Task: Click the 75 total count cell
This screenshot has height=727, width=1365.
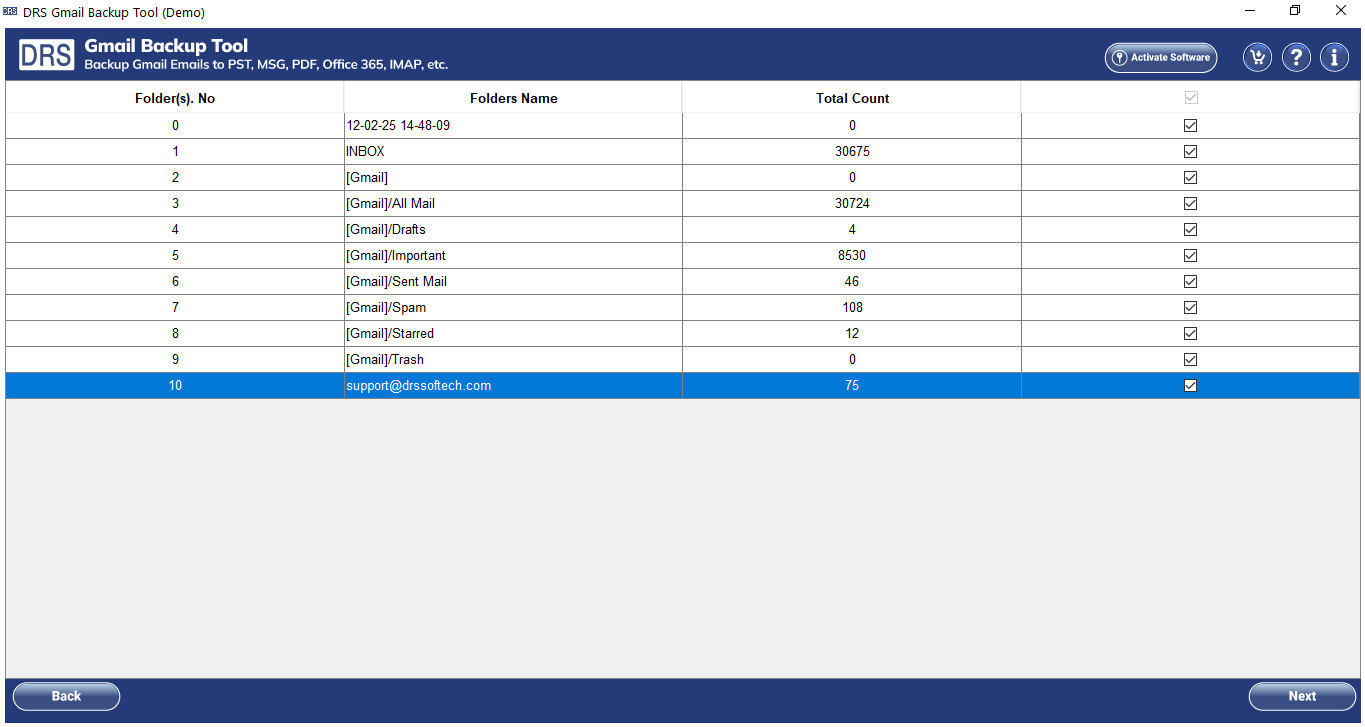Action: (852, 386)
